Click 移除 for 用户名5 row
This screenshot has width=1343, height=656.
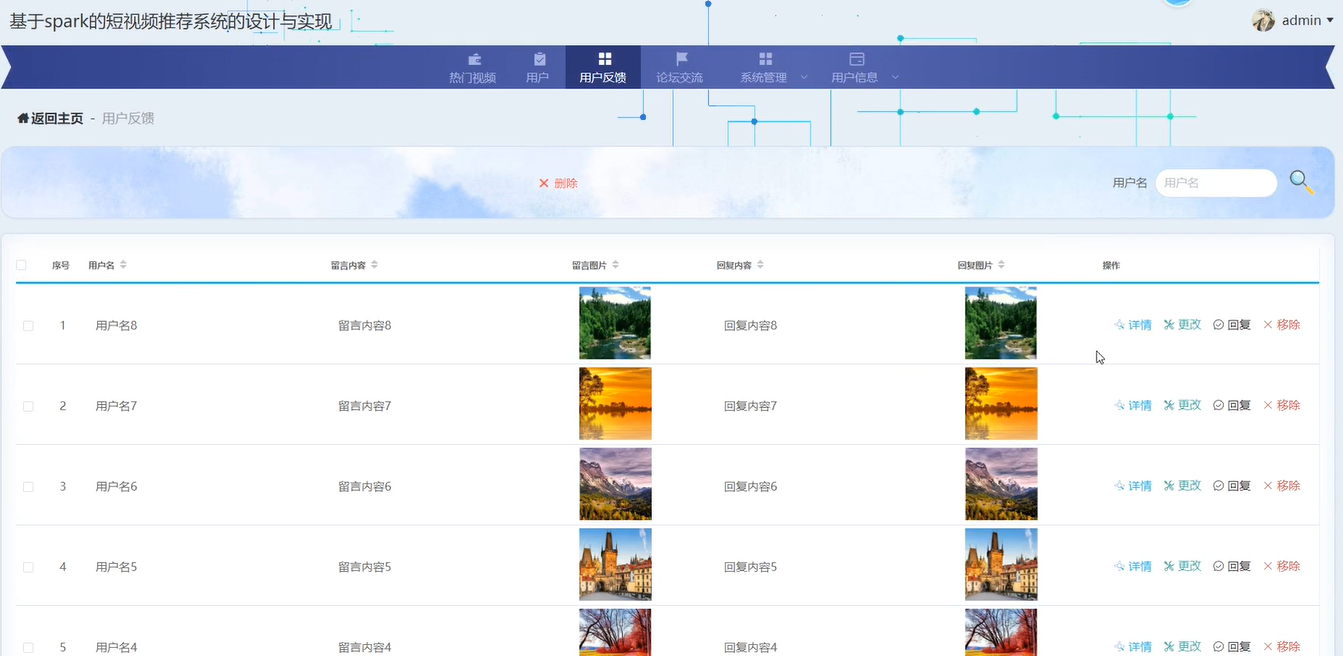pos(1282,566)
